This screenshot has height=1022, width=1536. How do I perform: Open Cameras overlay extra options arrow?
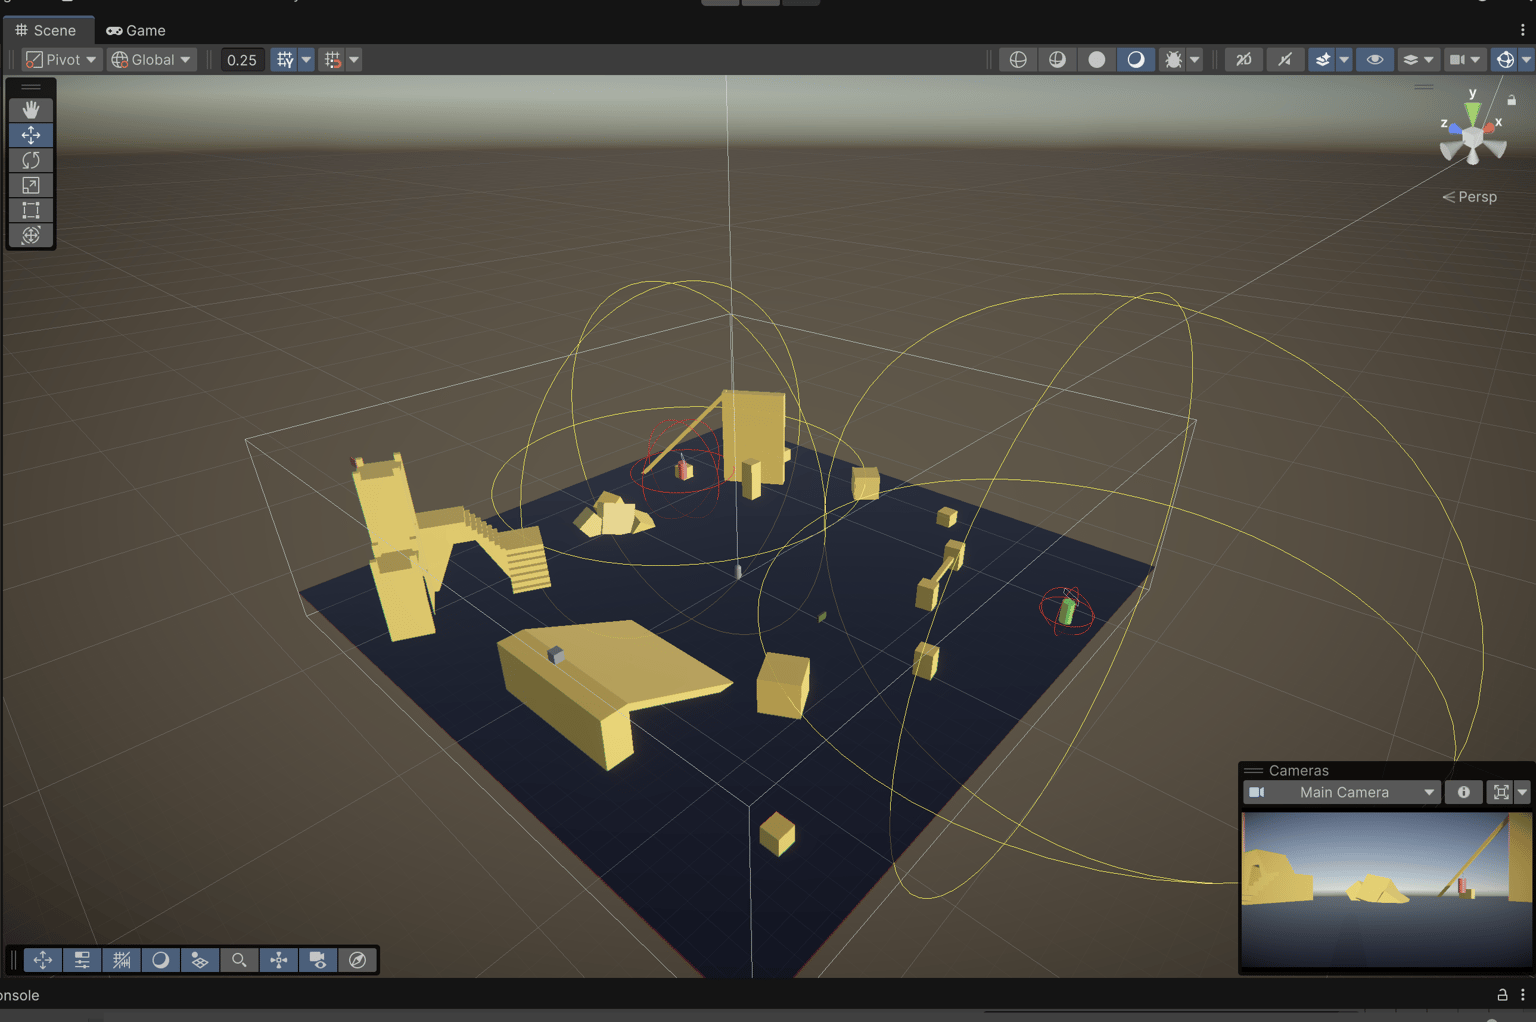coord(1522,793)
